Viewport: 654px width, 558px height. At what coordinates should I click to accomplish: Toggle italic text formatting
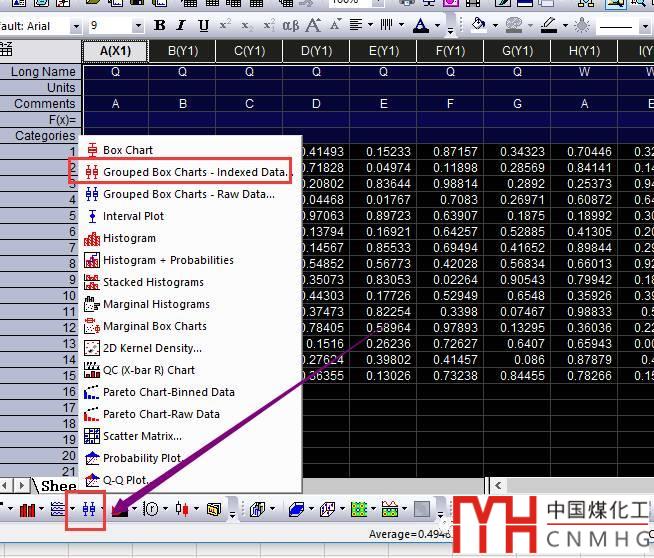[x=181, y=26]
